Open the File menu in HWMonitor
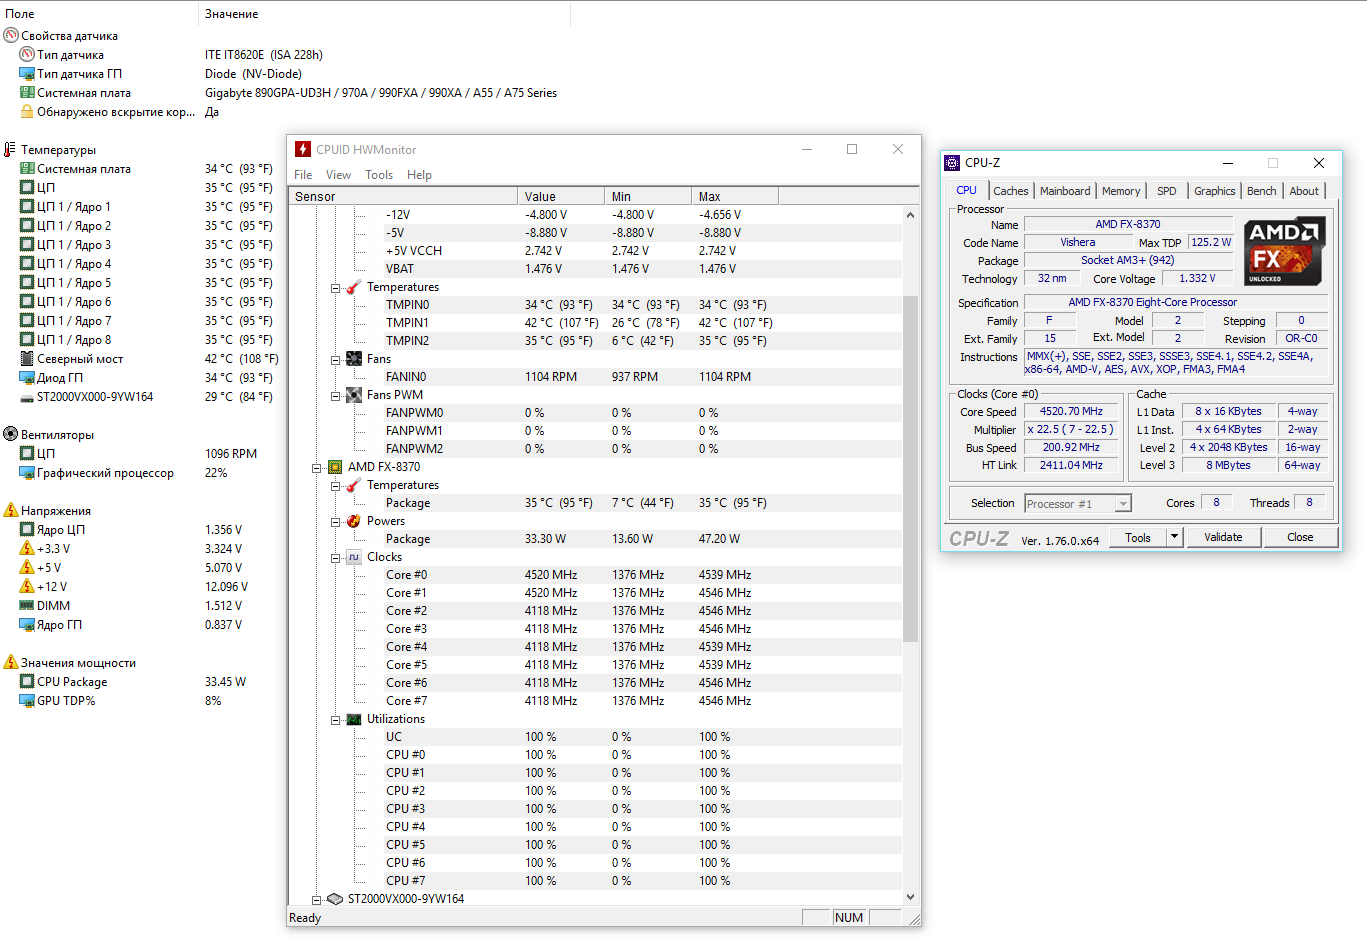This screenshot has width=1367, height=942. click(x=303, y=175)
